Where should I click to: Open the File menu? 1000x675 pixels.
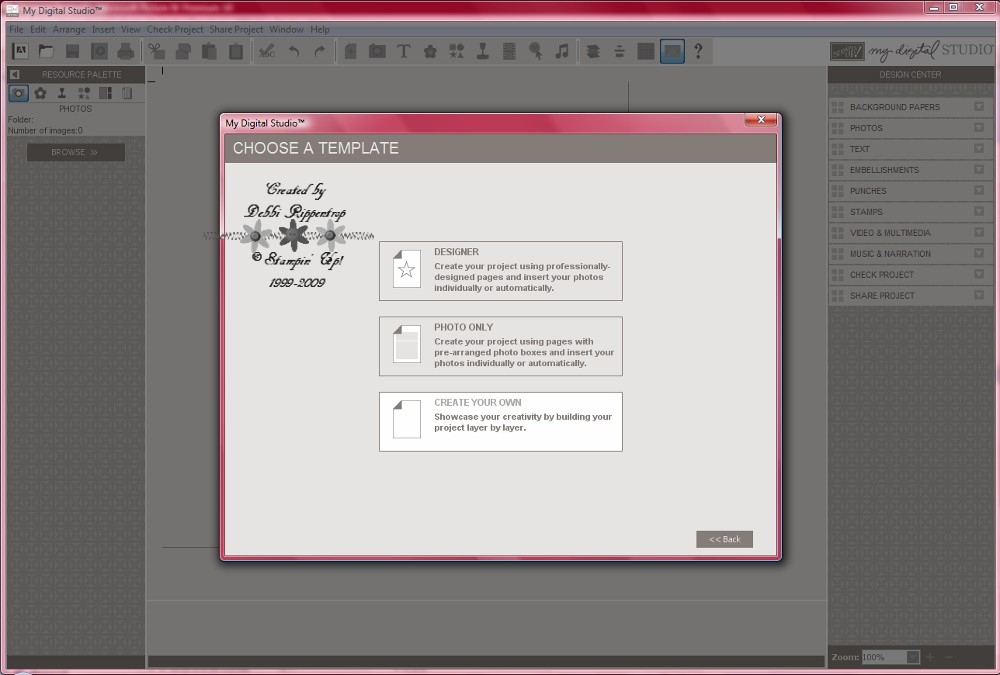[16, 29]
